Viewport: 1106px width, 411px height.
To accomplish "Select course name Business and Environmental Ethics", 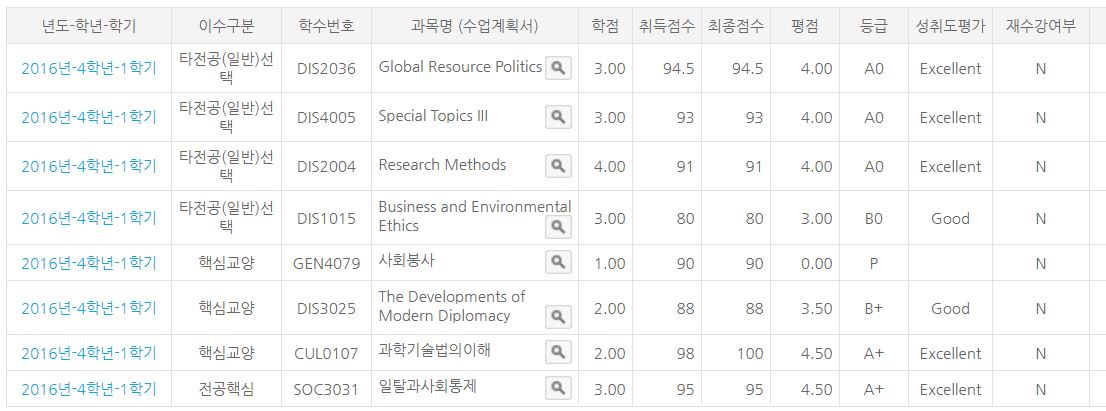I will pyautogui.click(x=475, y=216).
